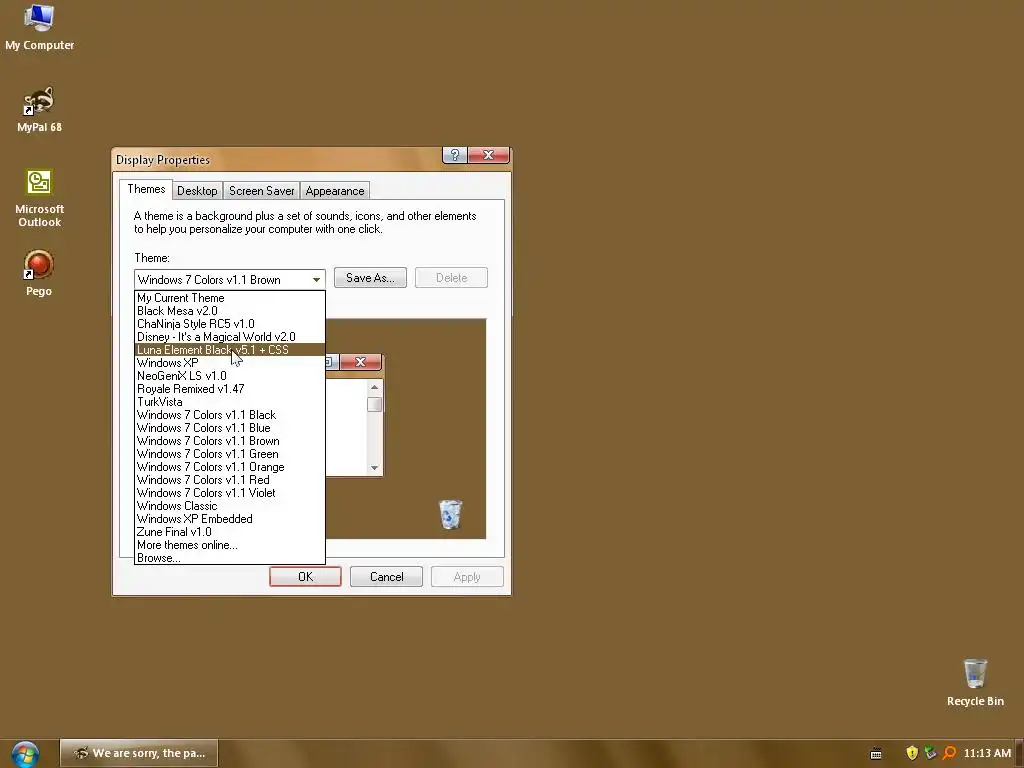Select the TurkVista theme
The image size is (1024, 768).
coord(230,402)
